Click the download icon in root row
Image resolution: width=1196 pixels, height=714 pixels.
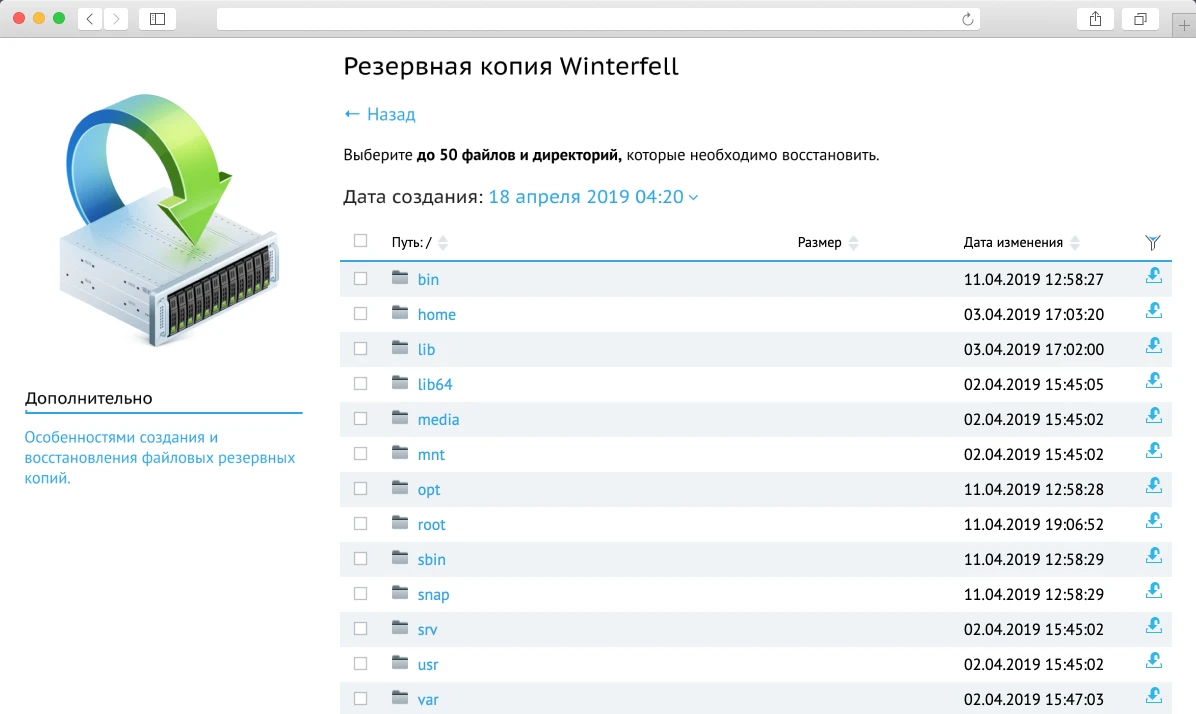1153,522
